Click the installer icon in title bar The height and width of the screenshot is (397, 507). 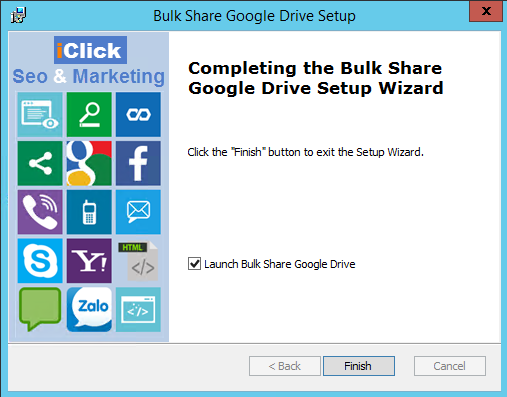18,15
